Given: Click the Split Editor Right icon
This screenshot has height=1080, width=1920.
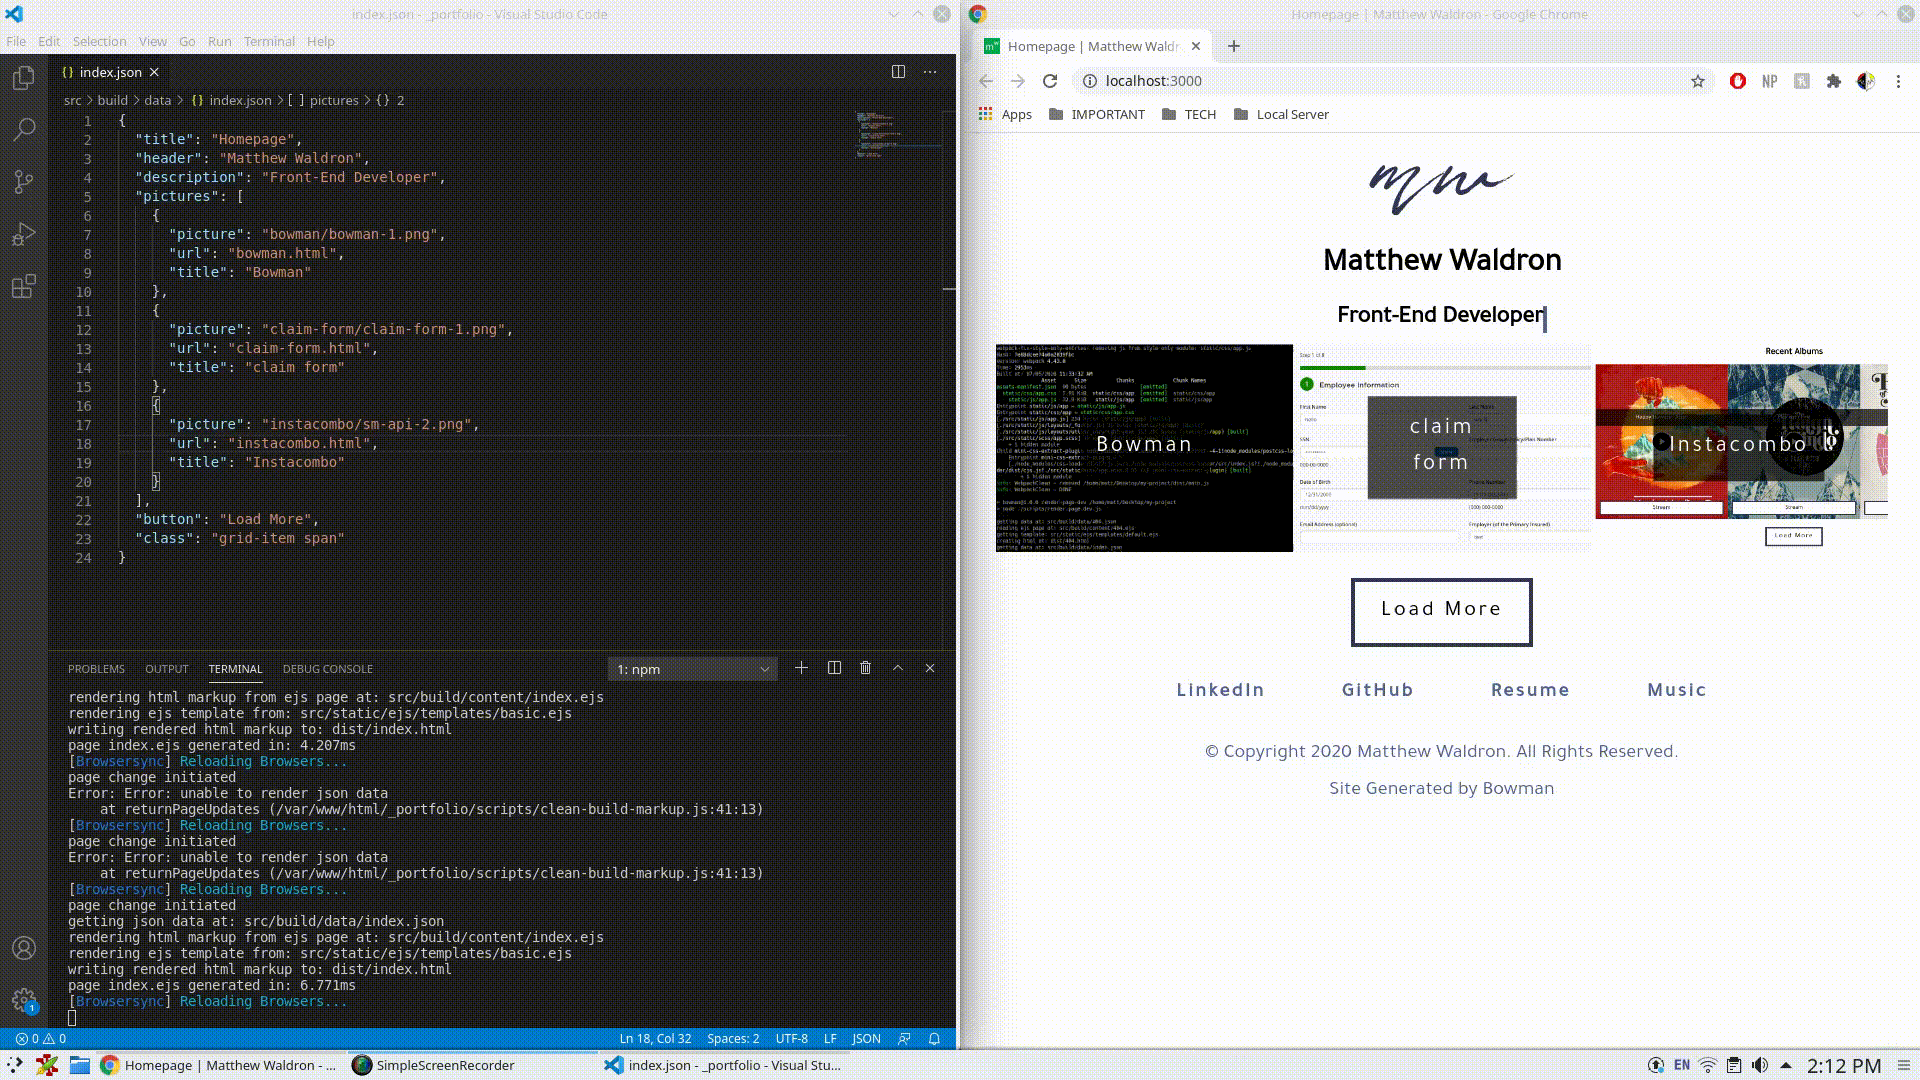Looking at the screenshot, I should pos(898,72).
